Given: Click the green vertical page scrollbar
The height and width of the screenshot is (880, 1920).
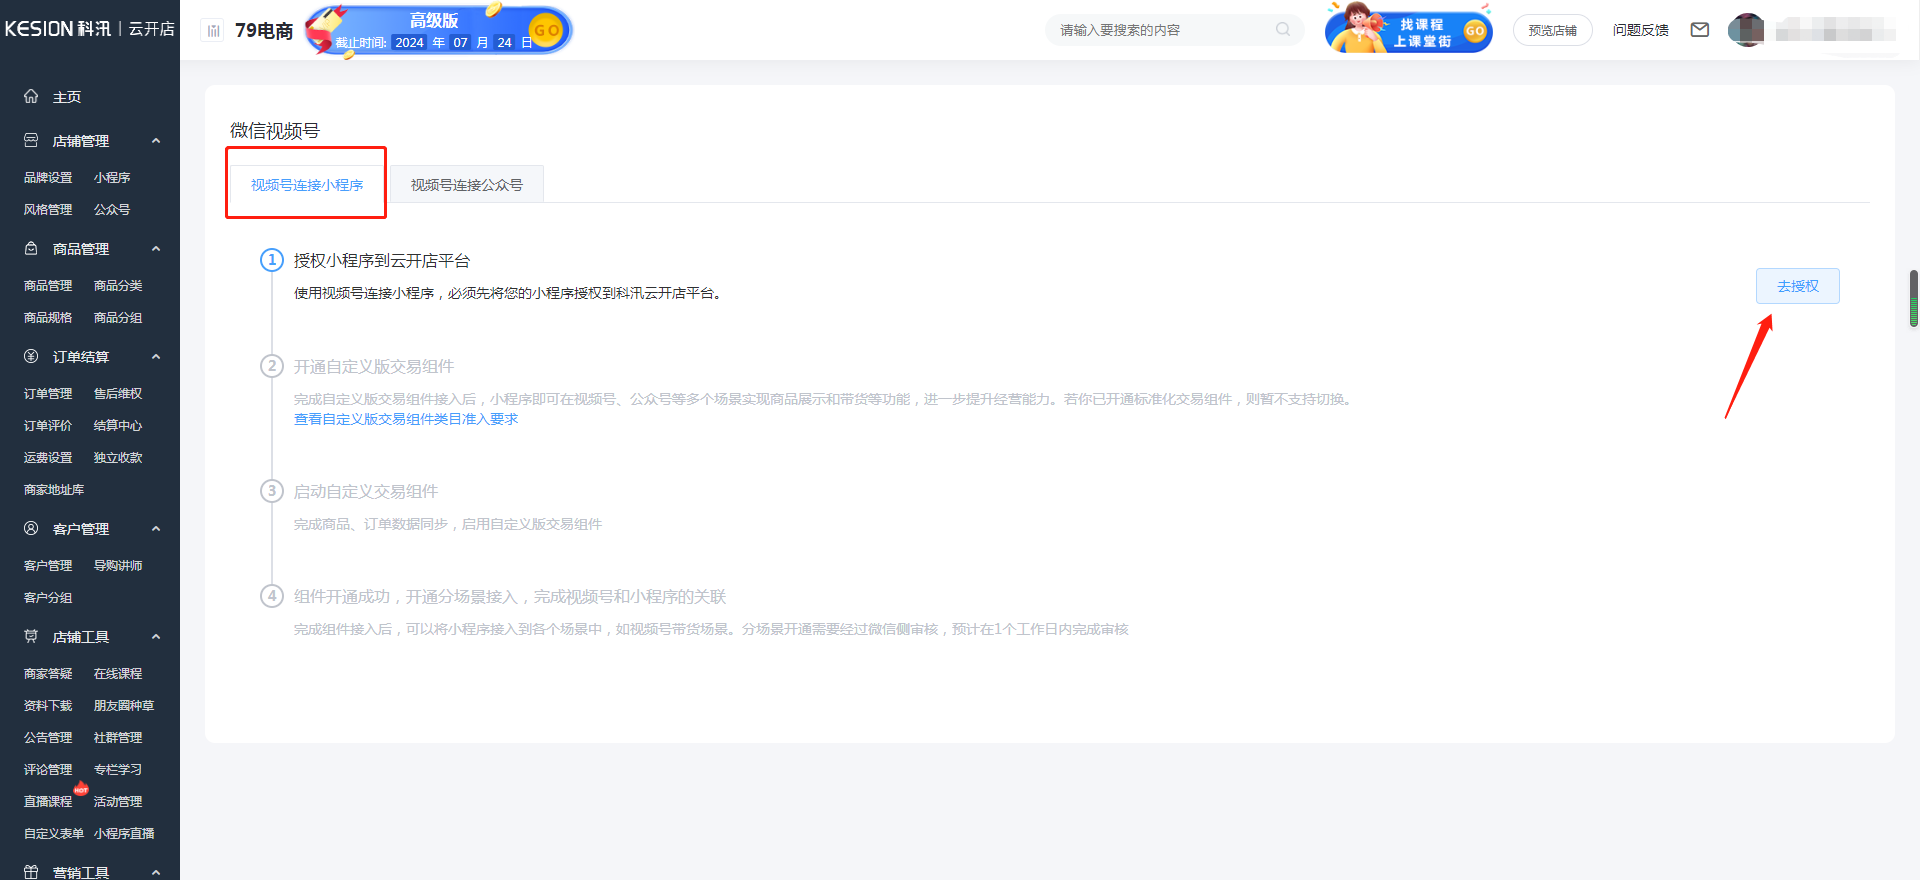Looking at the screenshot, I should (1913, 298).
